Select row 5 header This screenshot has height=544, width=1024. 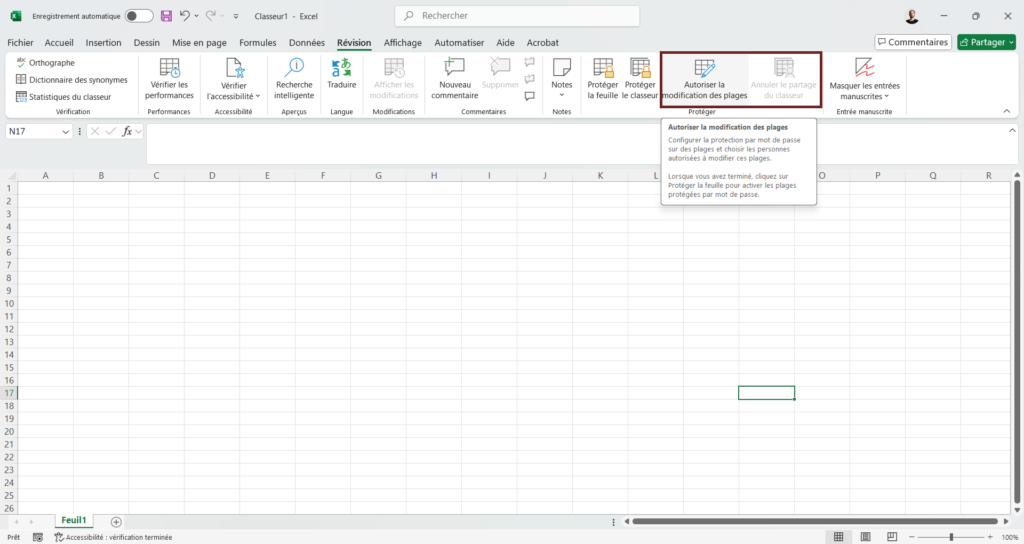click(x=8, y=240)
